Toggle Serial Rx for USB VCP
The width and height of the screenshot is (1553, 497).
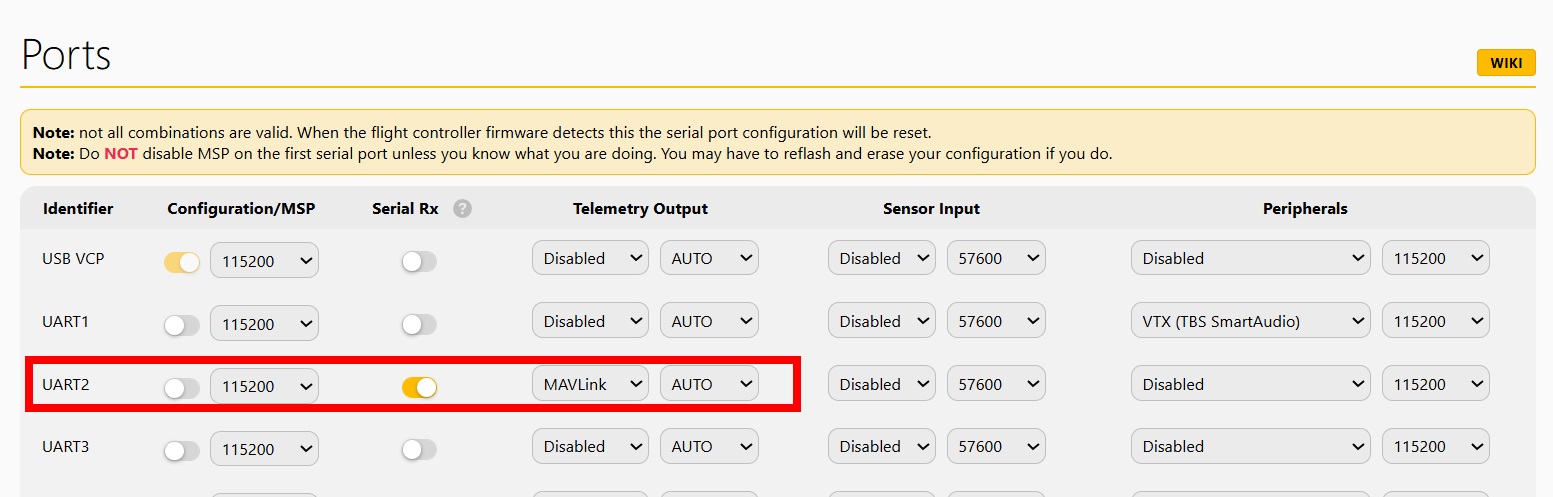click(x=419, y=262)
